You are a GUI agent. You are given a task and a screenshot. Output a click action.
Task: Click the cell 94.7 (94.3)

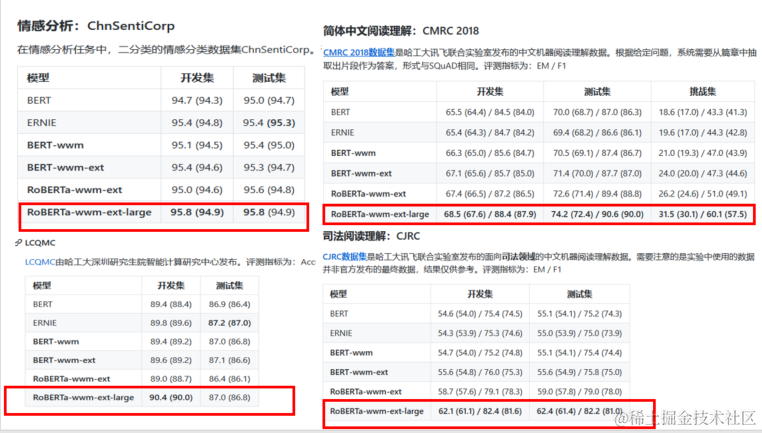coord(197,100)
